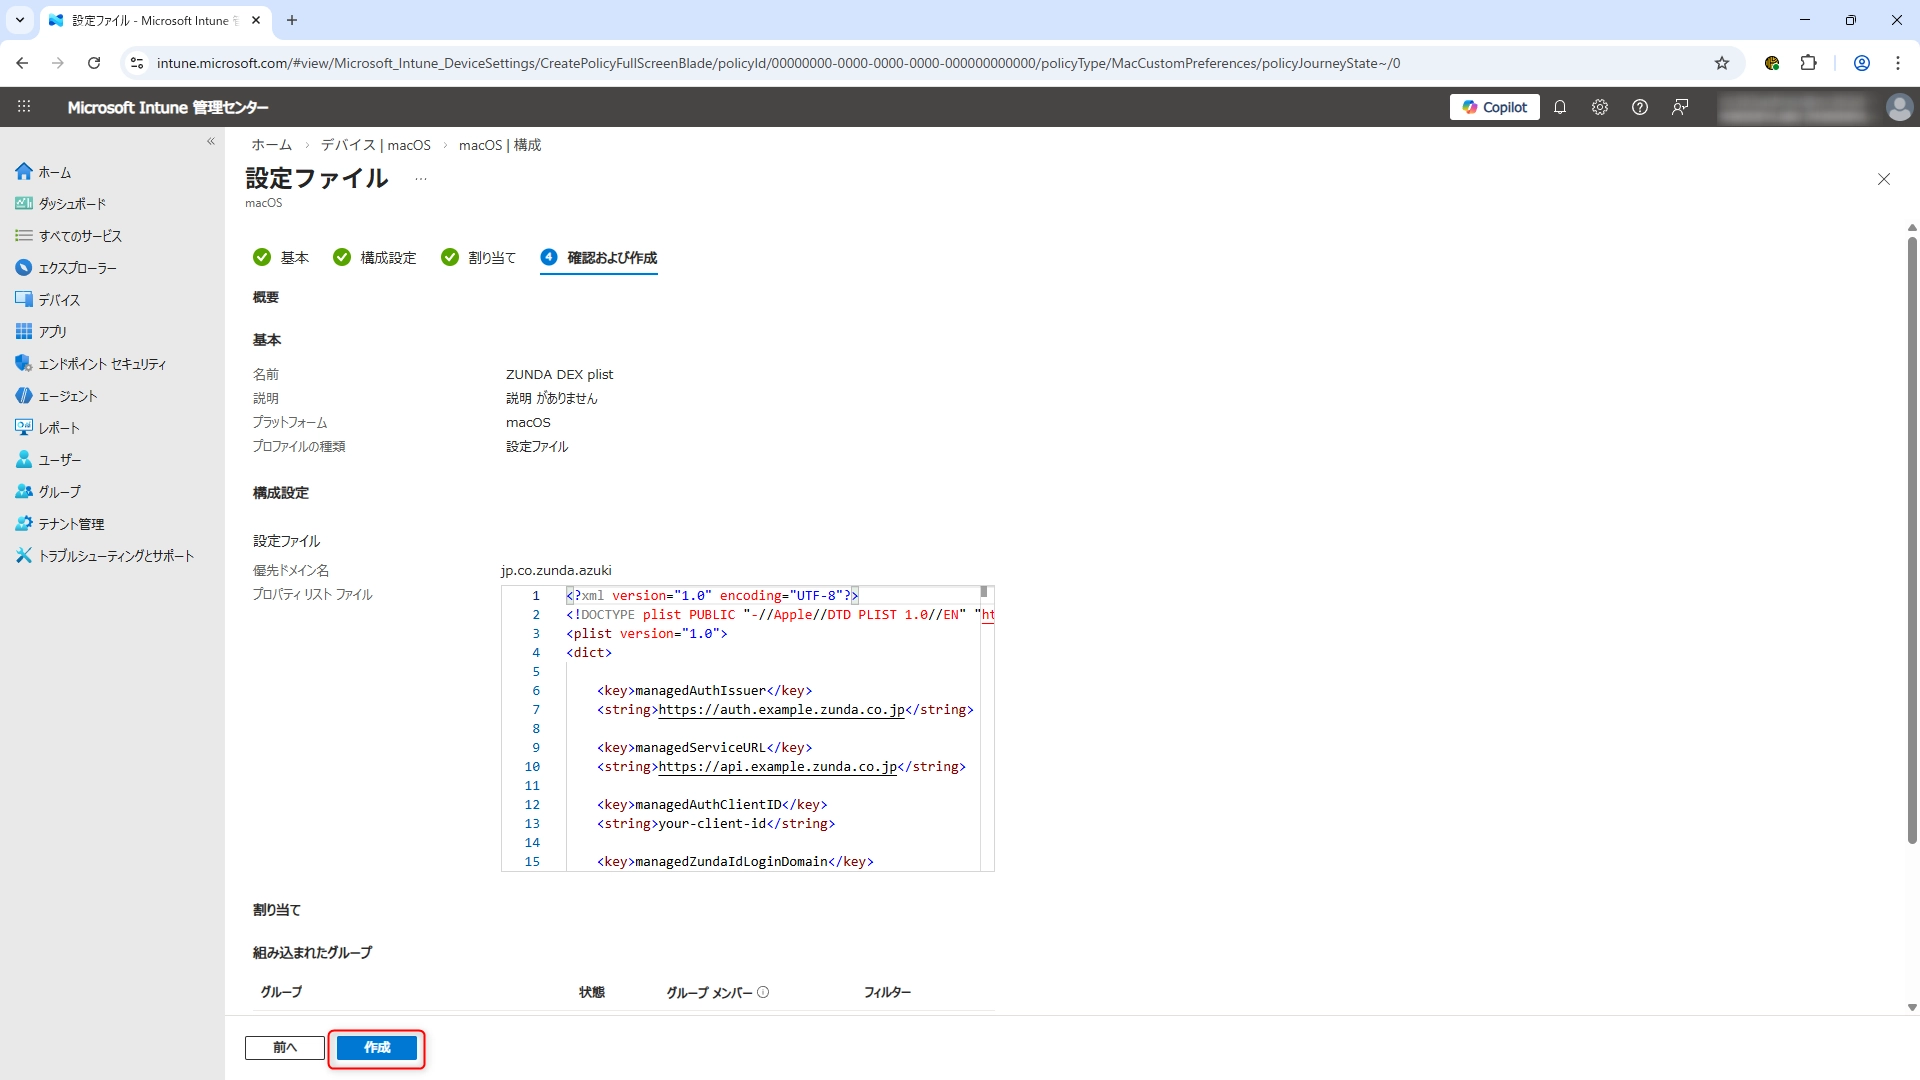Click the Troubleshooting and Support sidebar icon

point(24,556)
